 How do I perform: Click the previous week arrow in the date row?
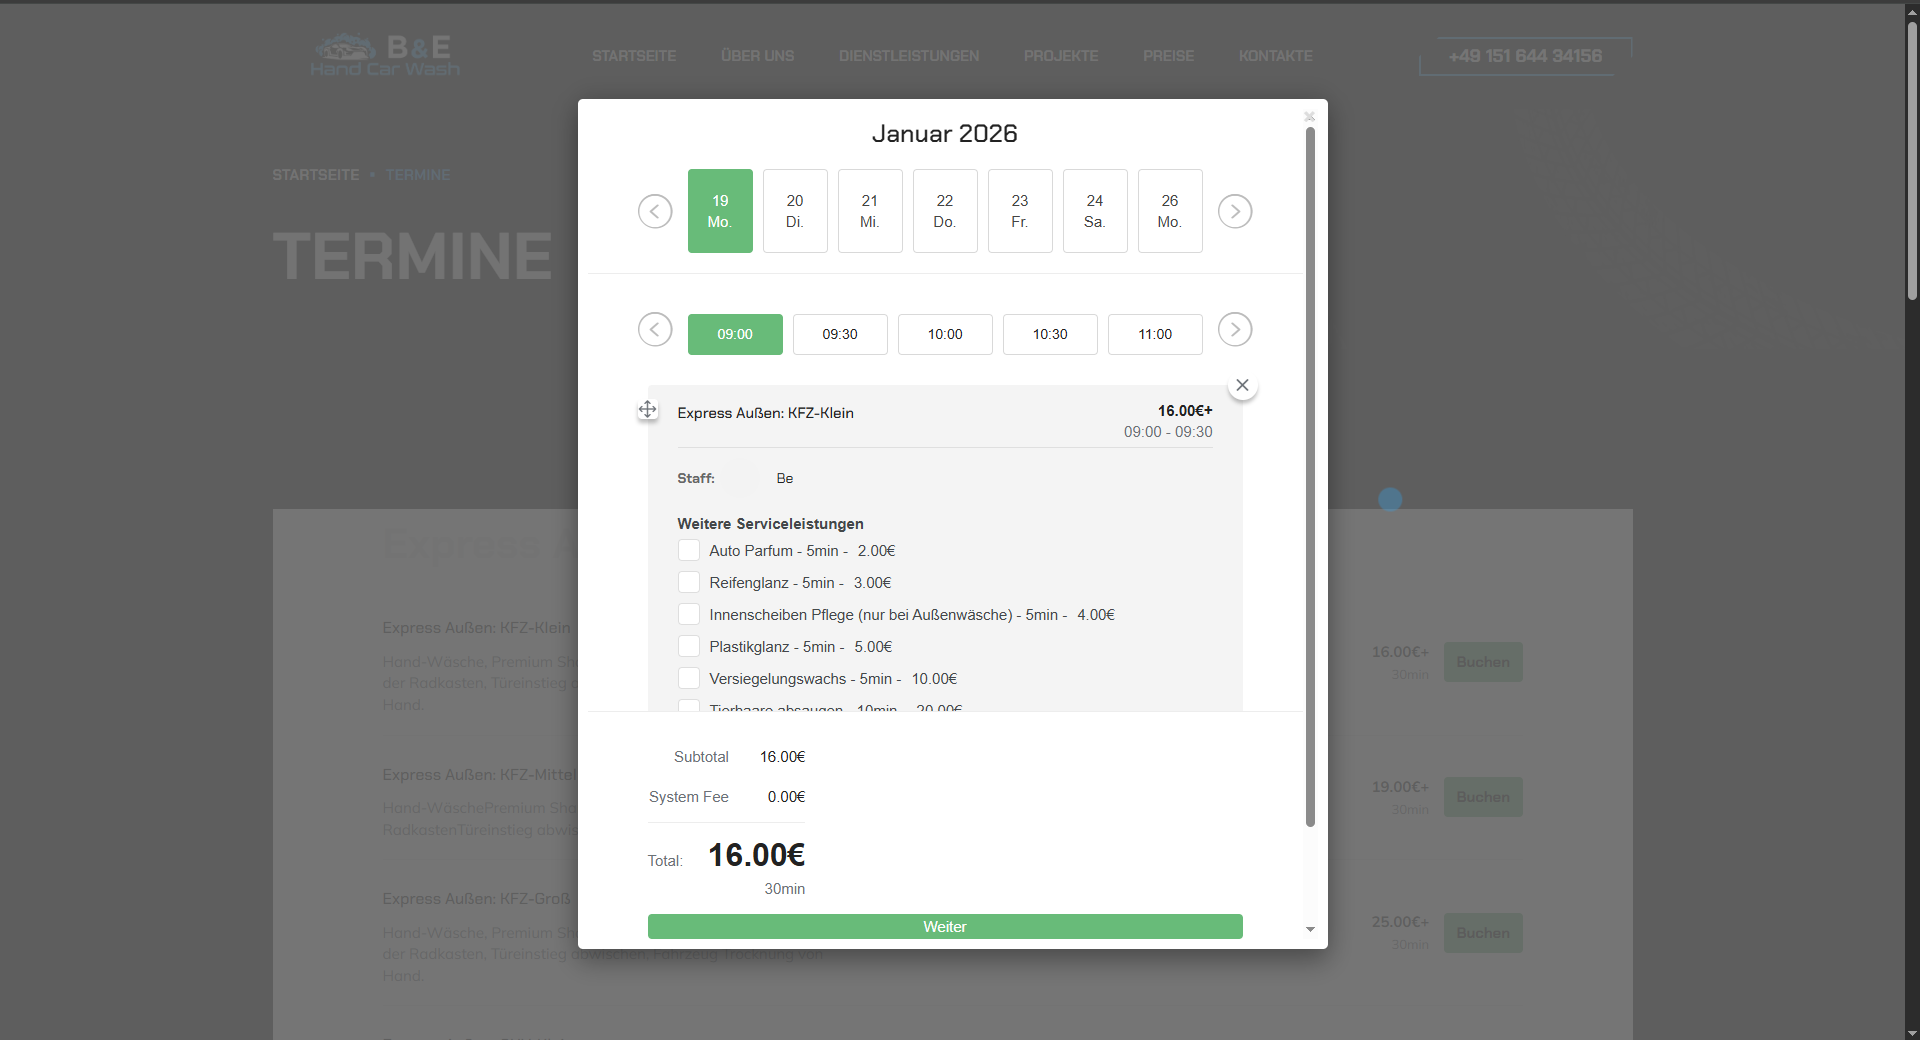655,211
